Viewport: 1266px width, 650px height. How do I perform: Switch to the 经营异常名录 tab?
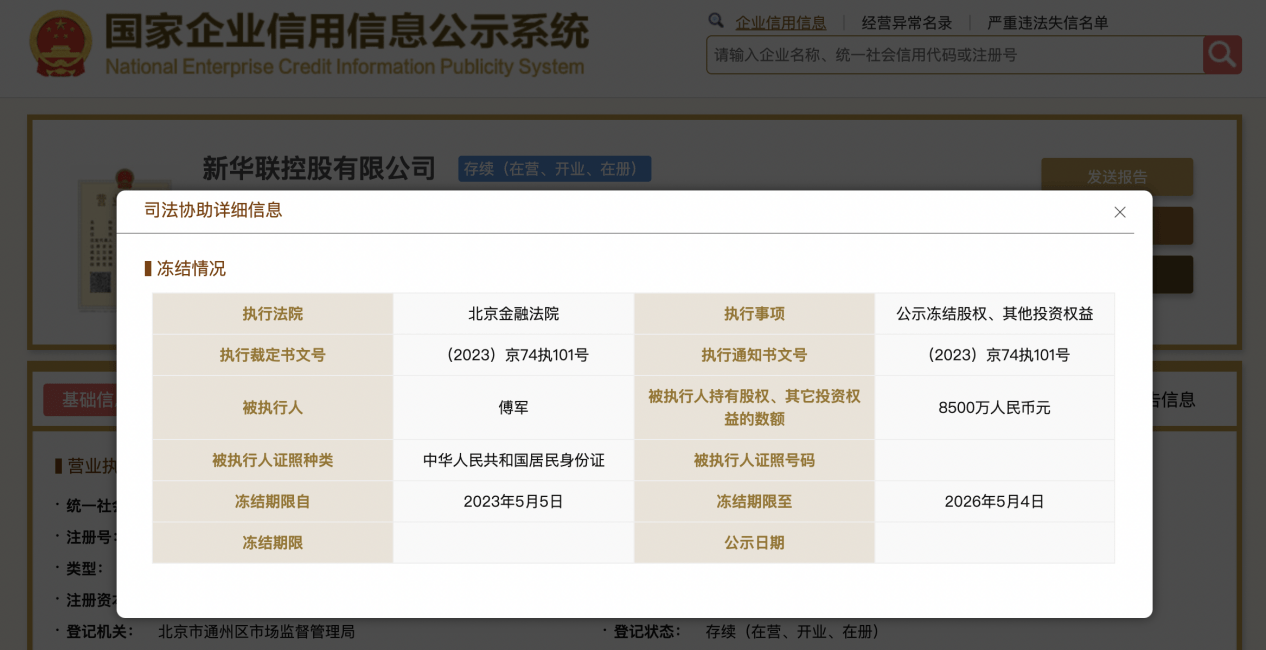(907, 21)
